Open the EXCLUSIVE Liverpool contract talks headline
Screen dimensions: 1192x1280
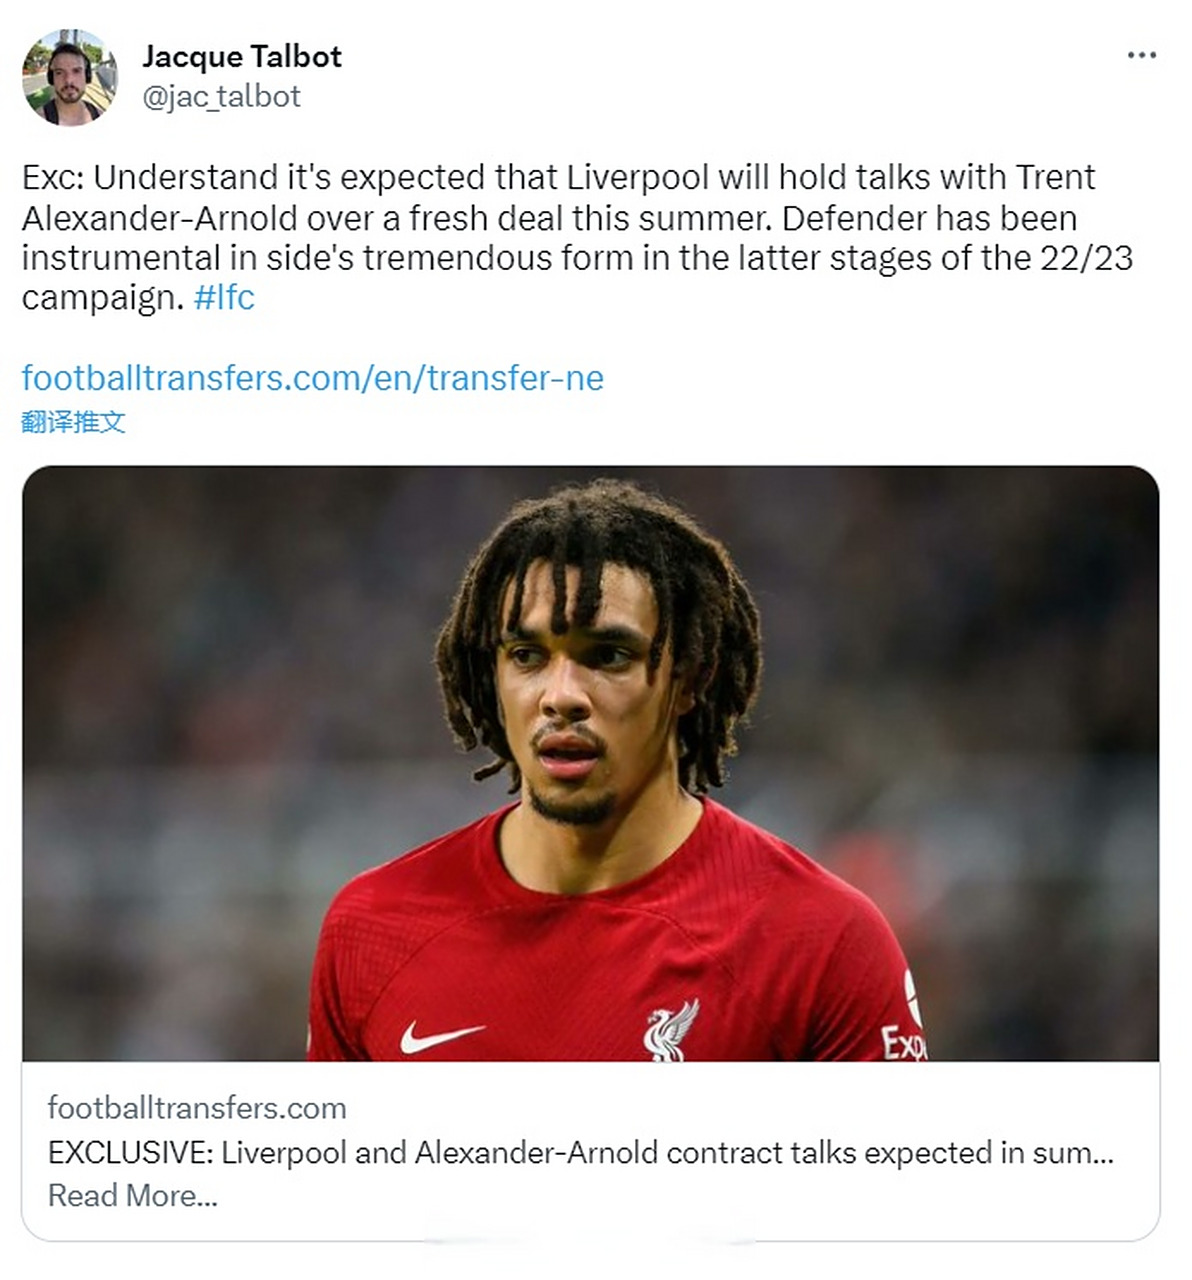point(580,1153)
